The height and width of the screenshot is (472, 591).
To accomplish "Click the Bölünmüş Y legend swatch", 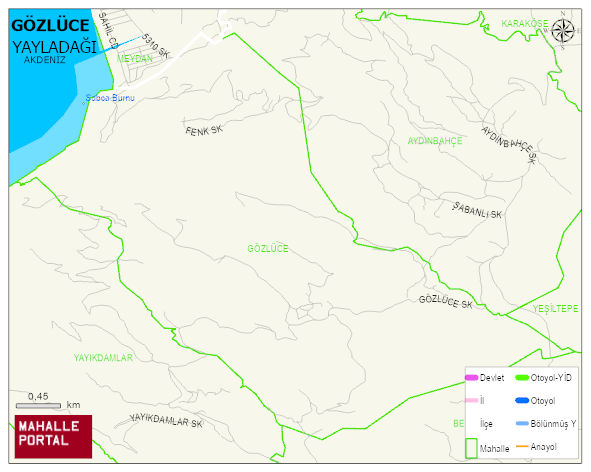I will click(522, 424).
